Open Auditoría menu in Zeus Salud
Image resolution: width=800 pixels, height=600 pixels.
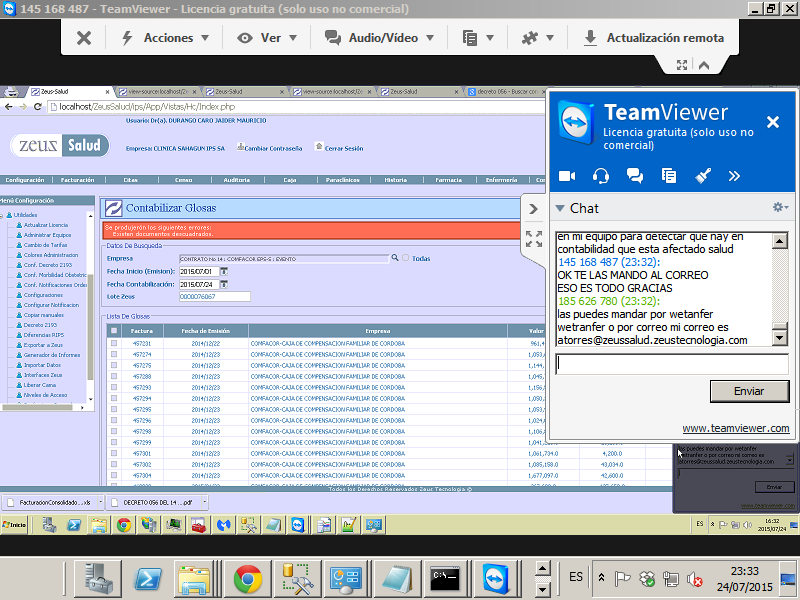click(x=237, y=180)
